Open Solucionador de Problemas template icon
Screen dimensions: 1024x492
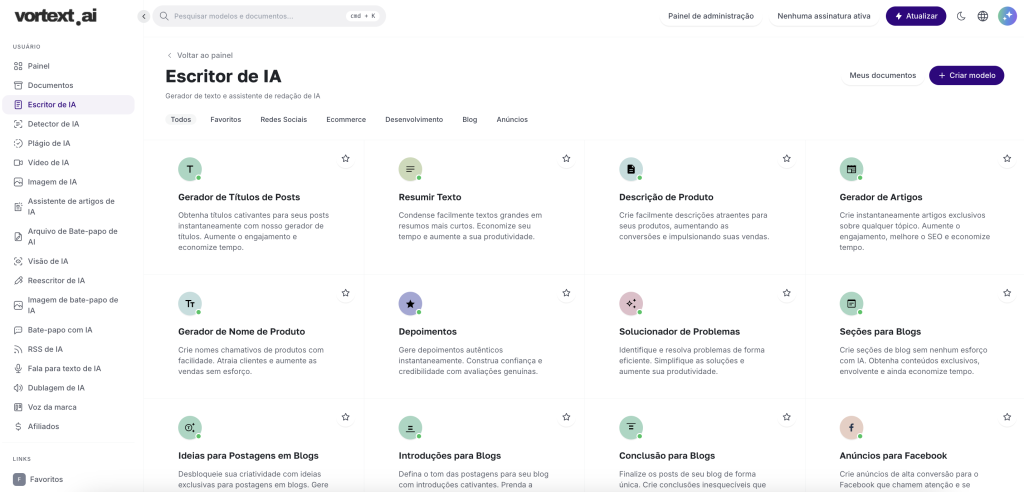[631, 304]
